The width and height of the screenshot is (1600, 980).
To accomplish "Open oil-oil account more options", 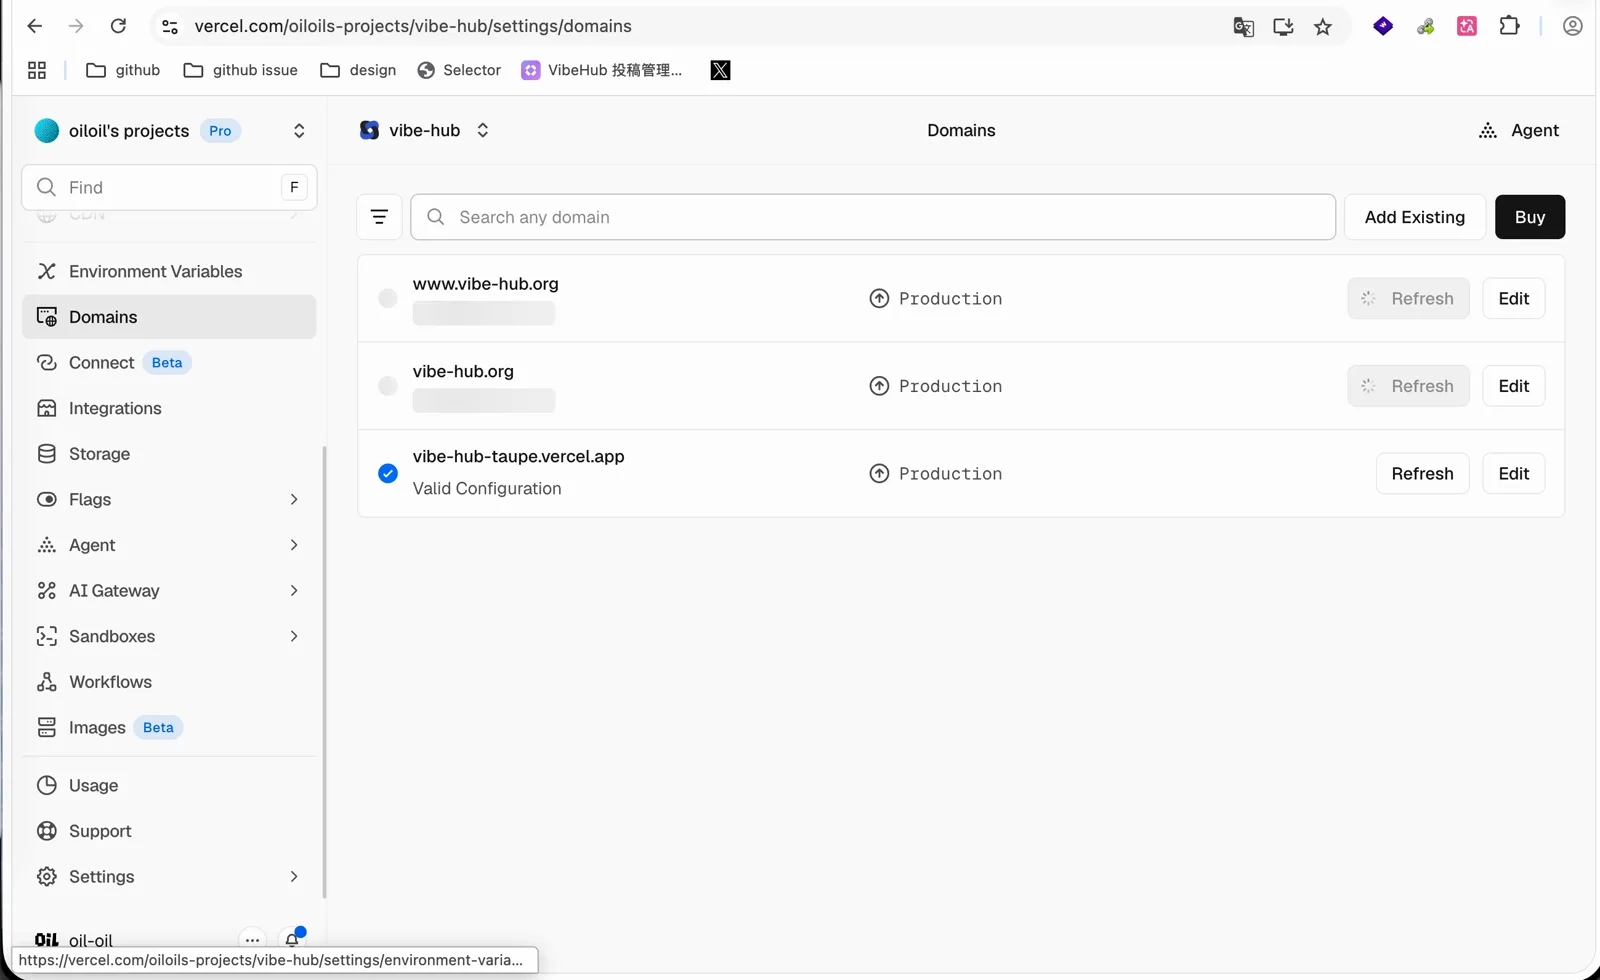I will coord(252,940).
